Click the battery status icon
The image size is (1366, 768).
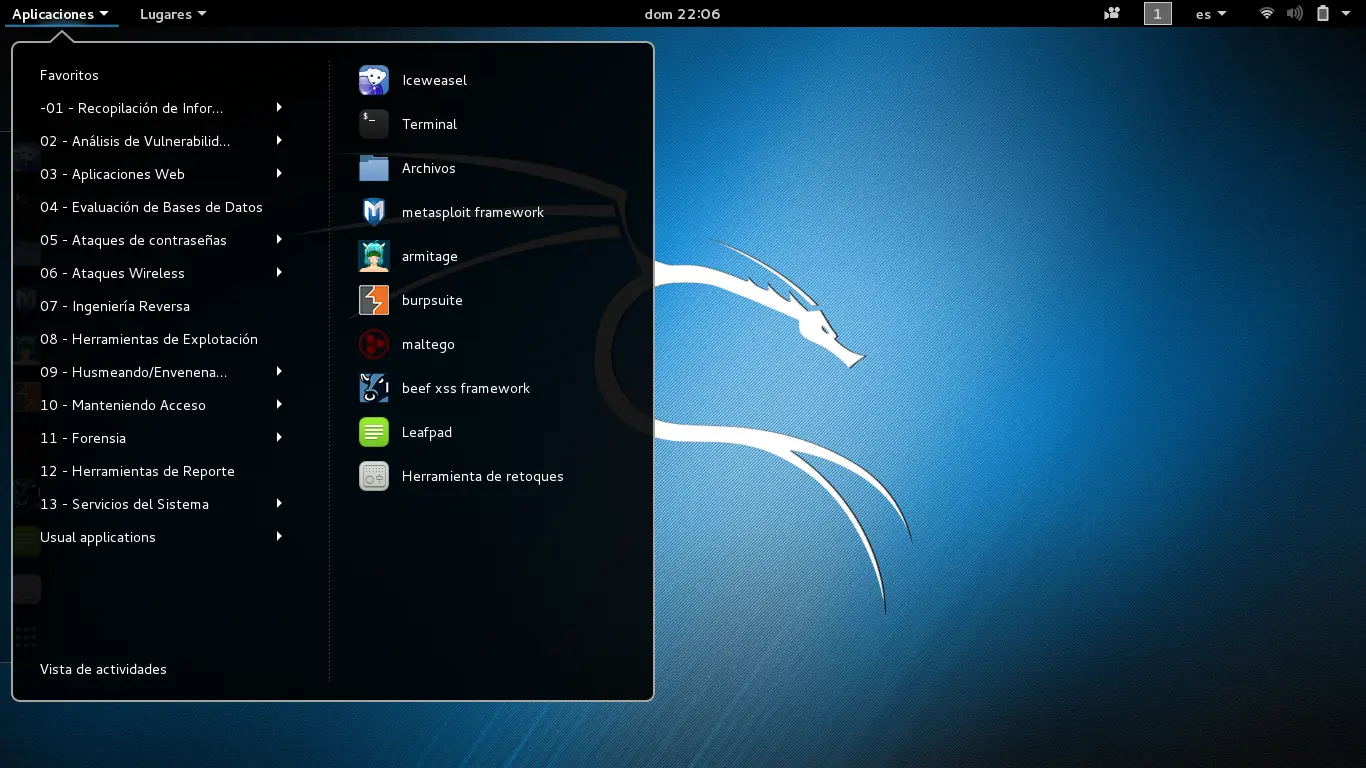click(x=1323, y=14)
